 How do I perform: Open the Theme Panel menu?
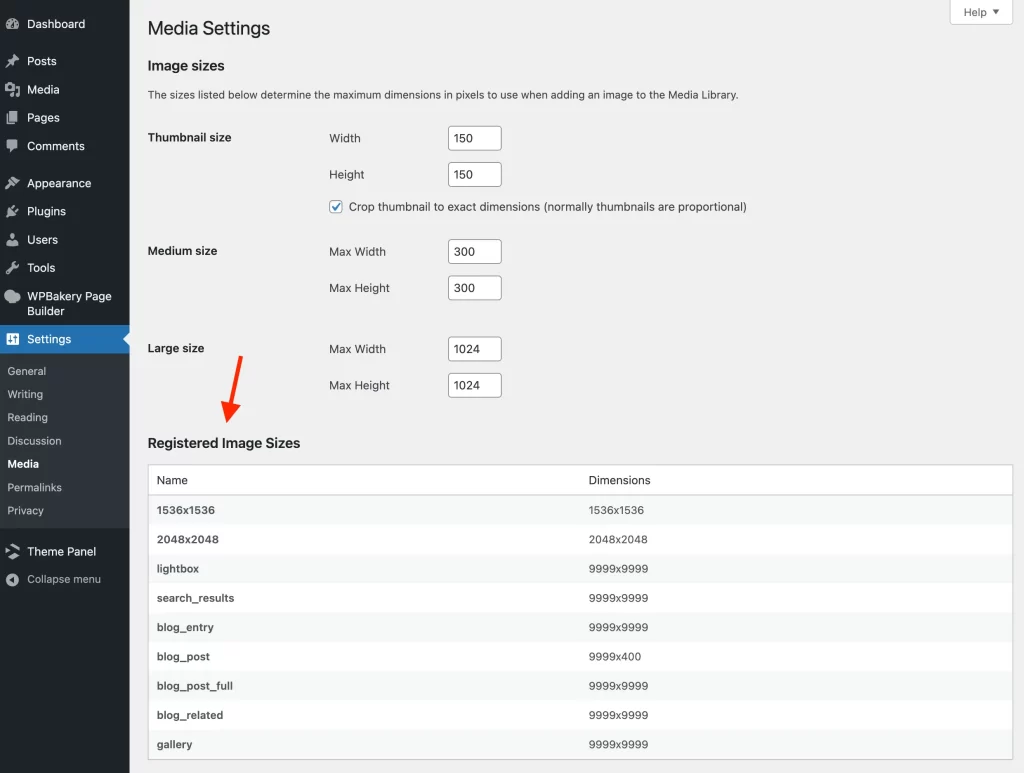[61, 552]
